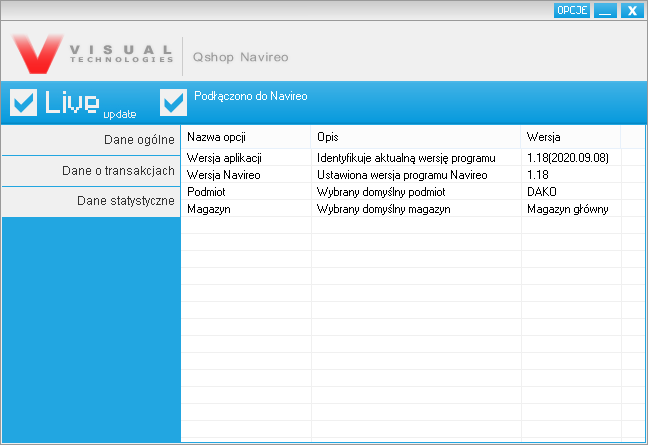Select the Magazyn row name

(x=209, y=209)
